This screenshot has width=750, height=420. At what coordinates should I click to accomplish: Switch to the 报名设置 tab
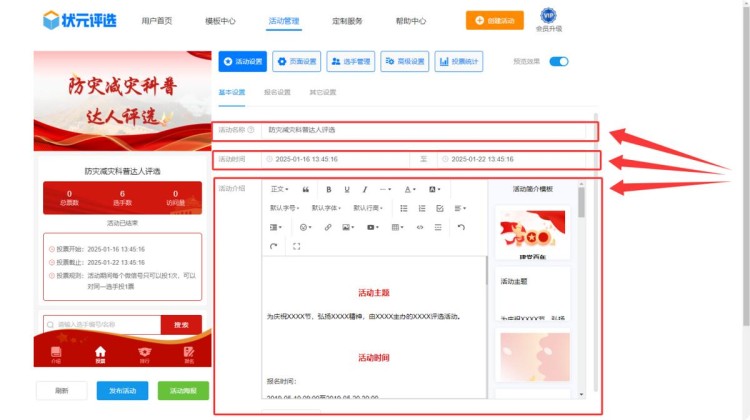coord(277,92)
